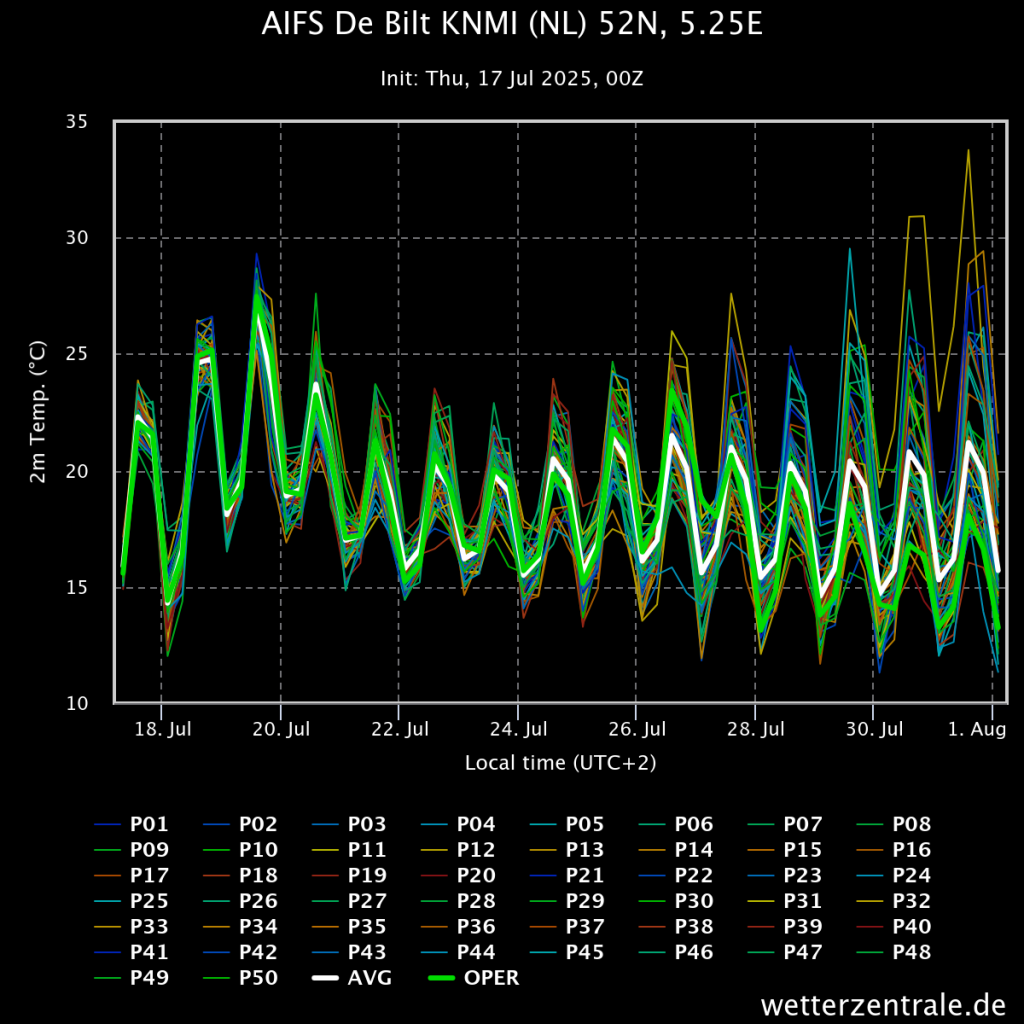The image size is (1024, 1024).
Task: Click the P25 legend label
Action: pos(150,901)
